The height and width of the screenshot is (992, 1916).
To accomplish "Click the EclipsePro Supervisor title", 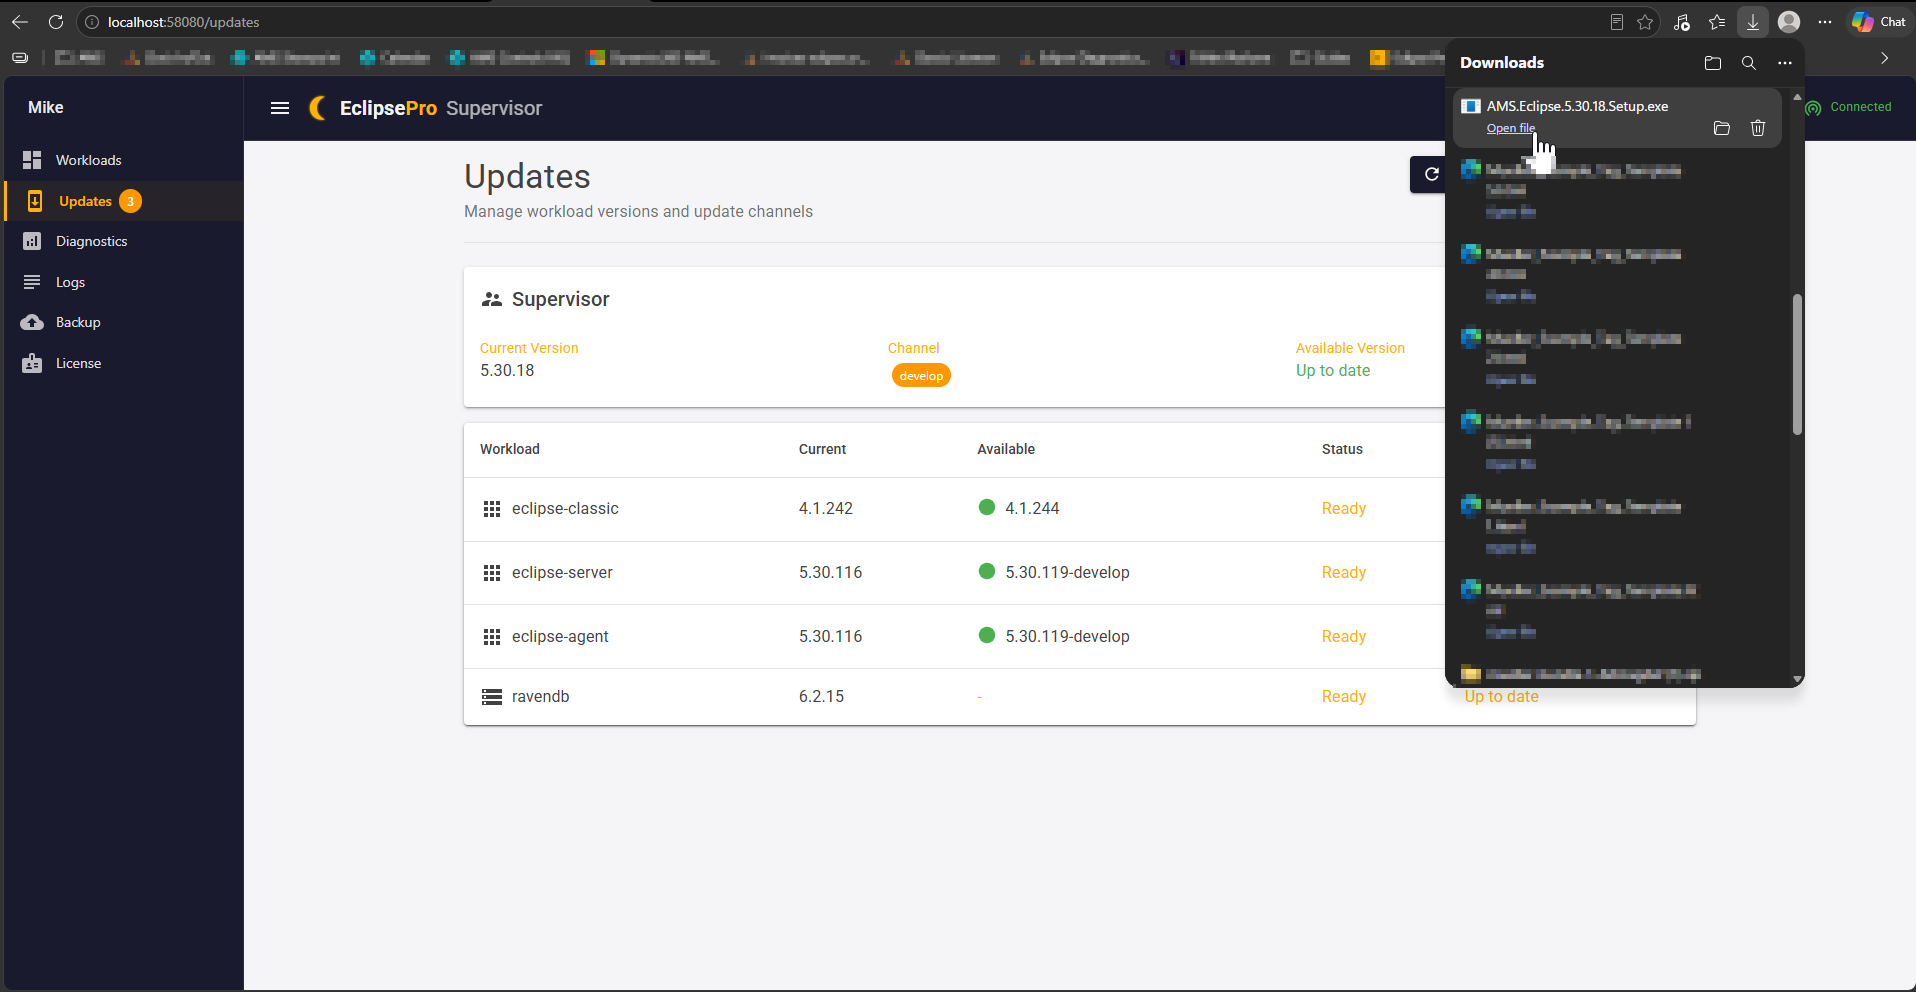I will click(x=441, y=108).
